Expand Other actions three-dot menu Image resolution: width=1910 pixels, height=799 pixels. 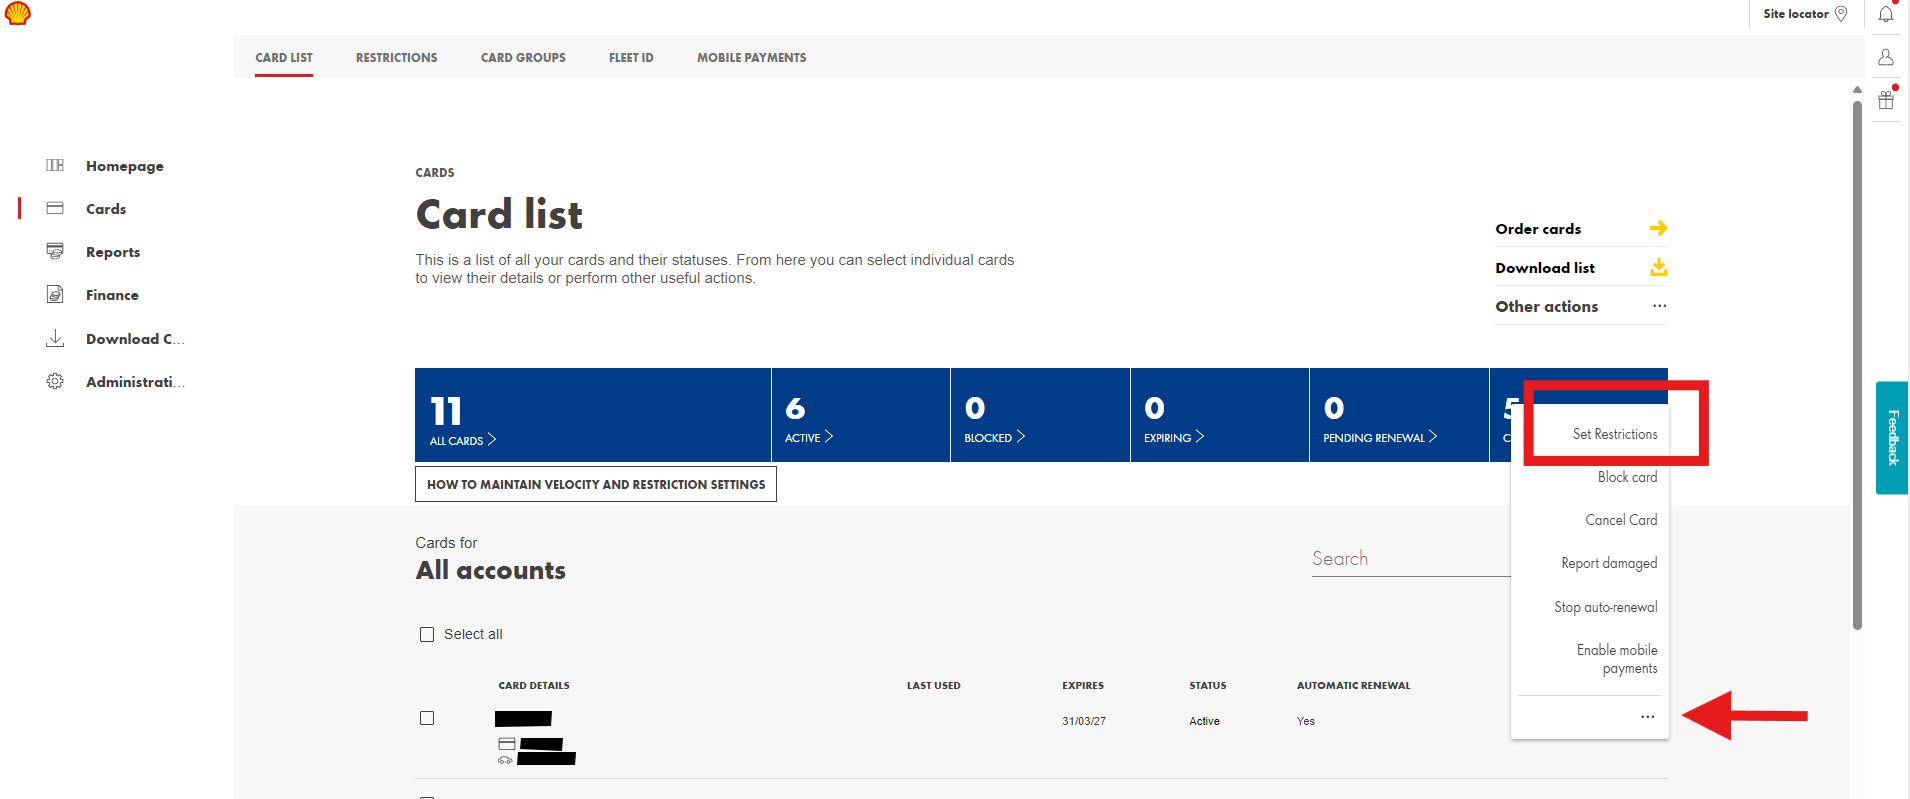click(1659, 306)
